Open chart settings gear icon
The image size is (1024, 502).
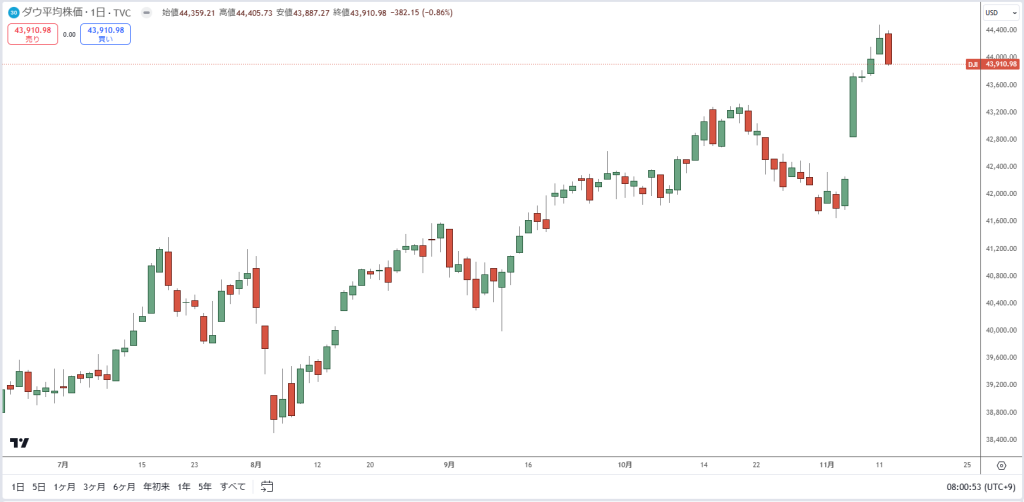point(1001,465)
